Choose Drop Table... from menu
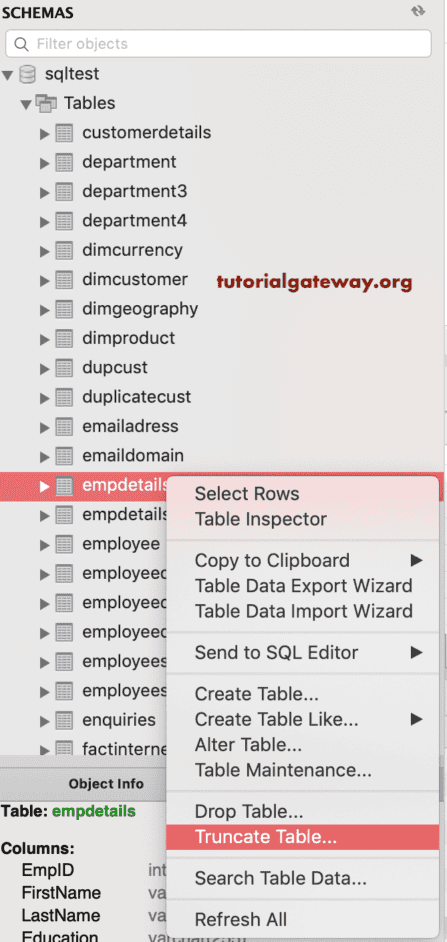 click(303, 812)
